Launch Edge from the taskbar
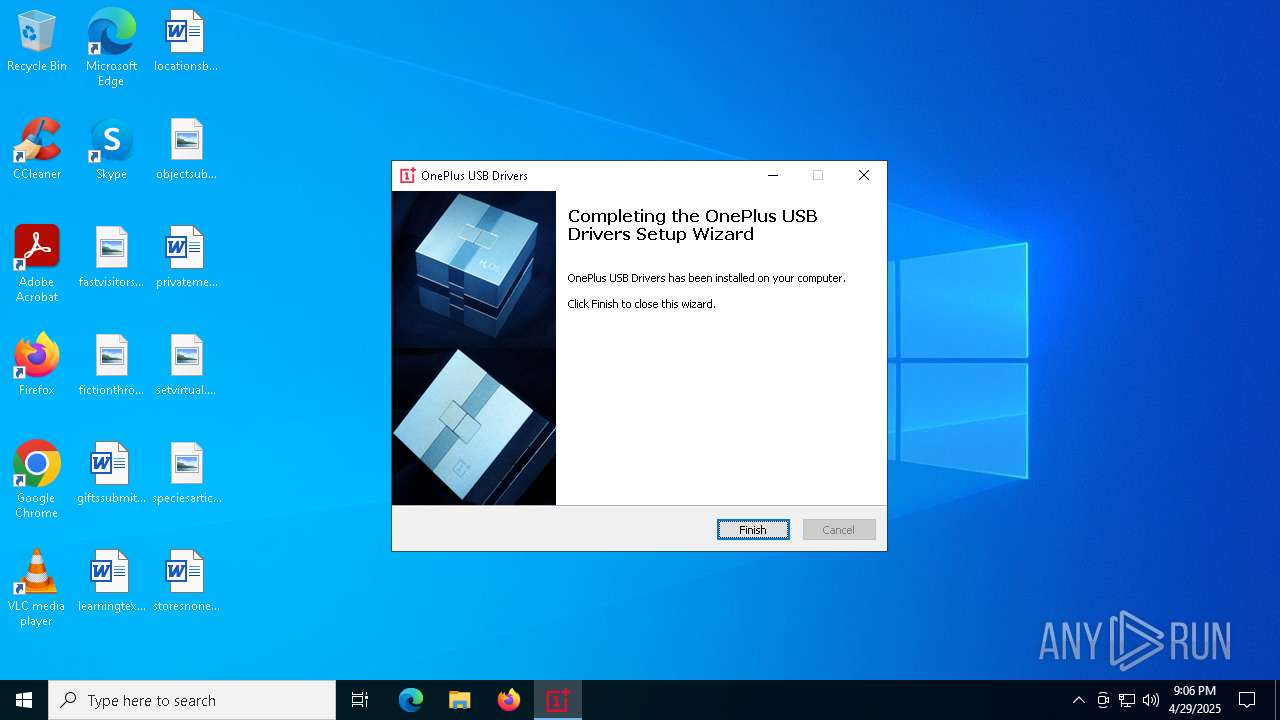The image size is (1280, 720). tap(411, 700)
